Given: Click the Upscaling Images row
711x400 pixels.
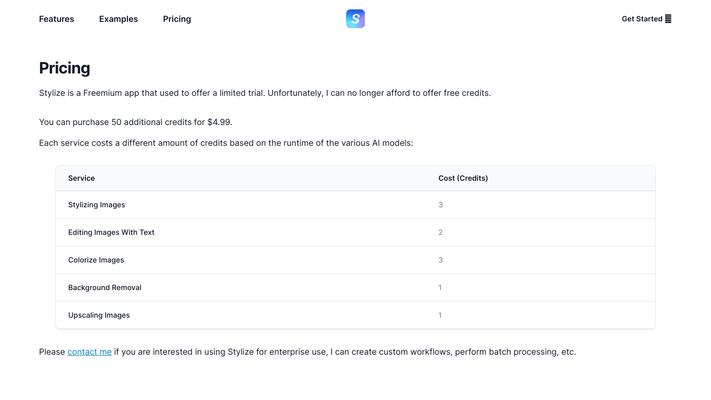Looking at the screenshot, I should pos(355,315).
